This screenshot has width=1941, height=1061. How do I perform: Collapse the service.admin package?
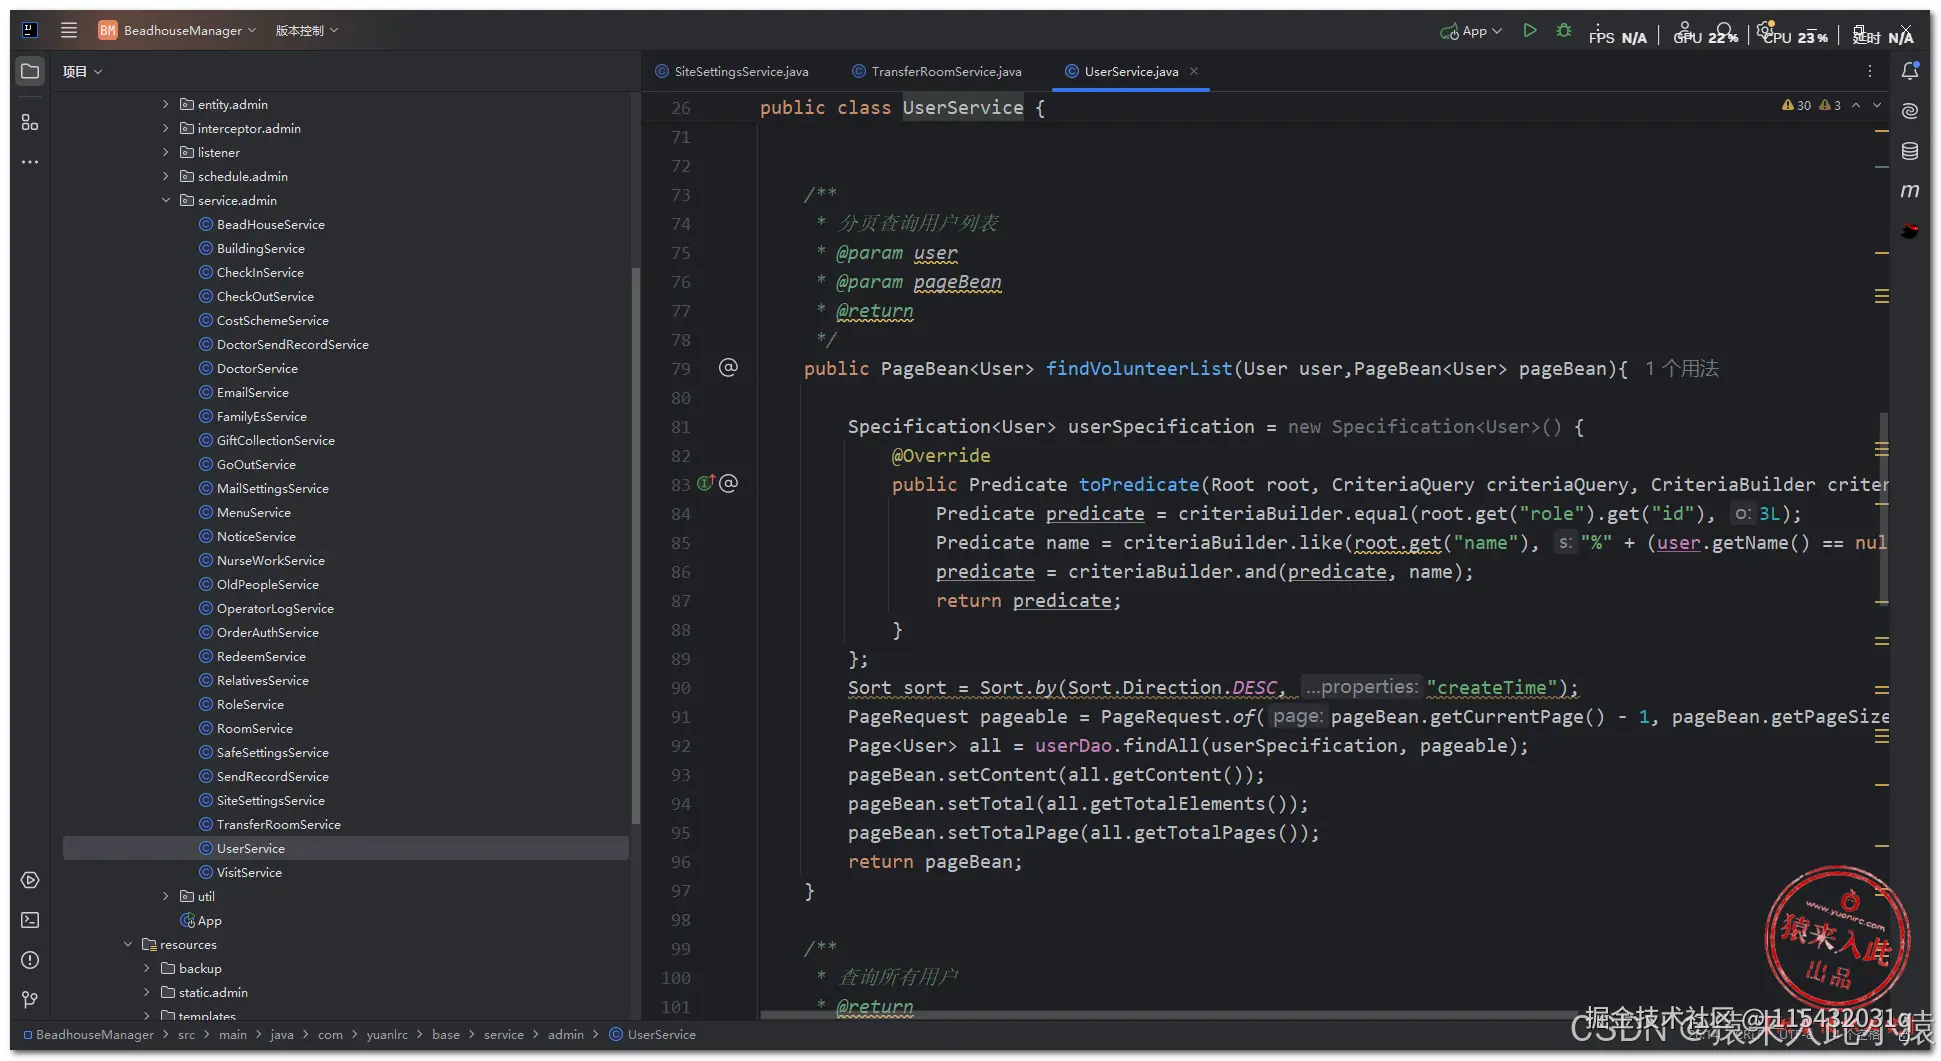pos(166,200)
